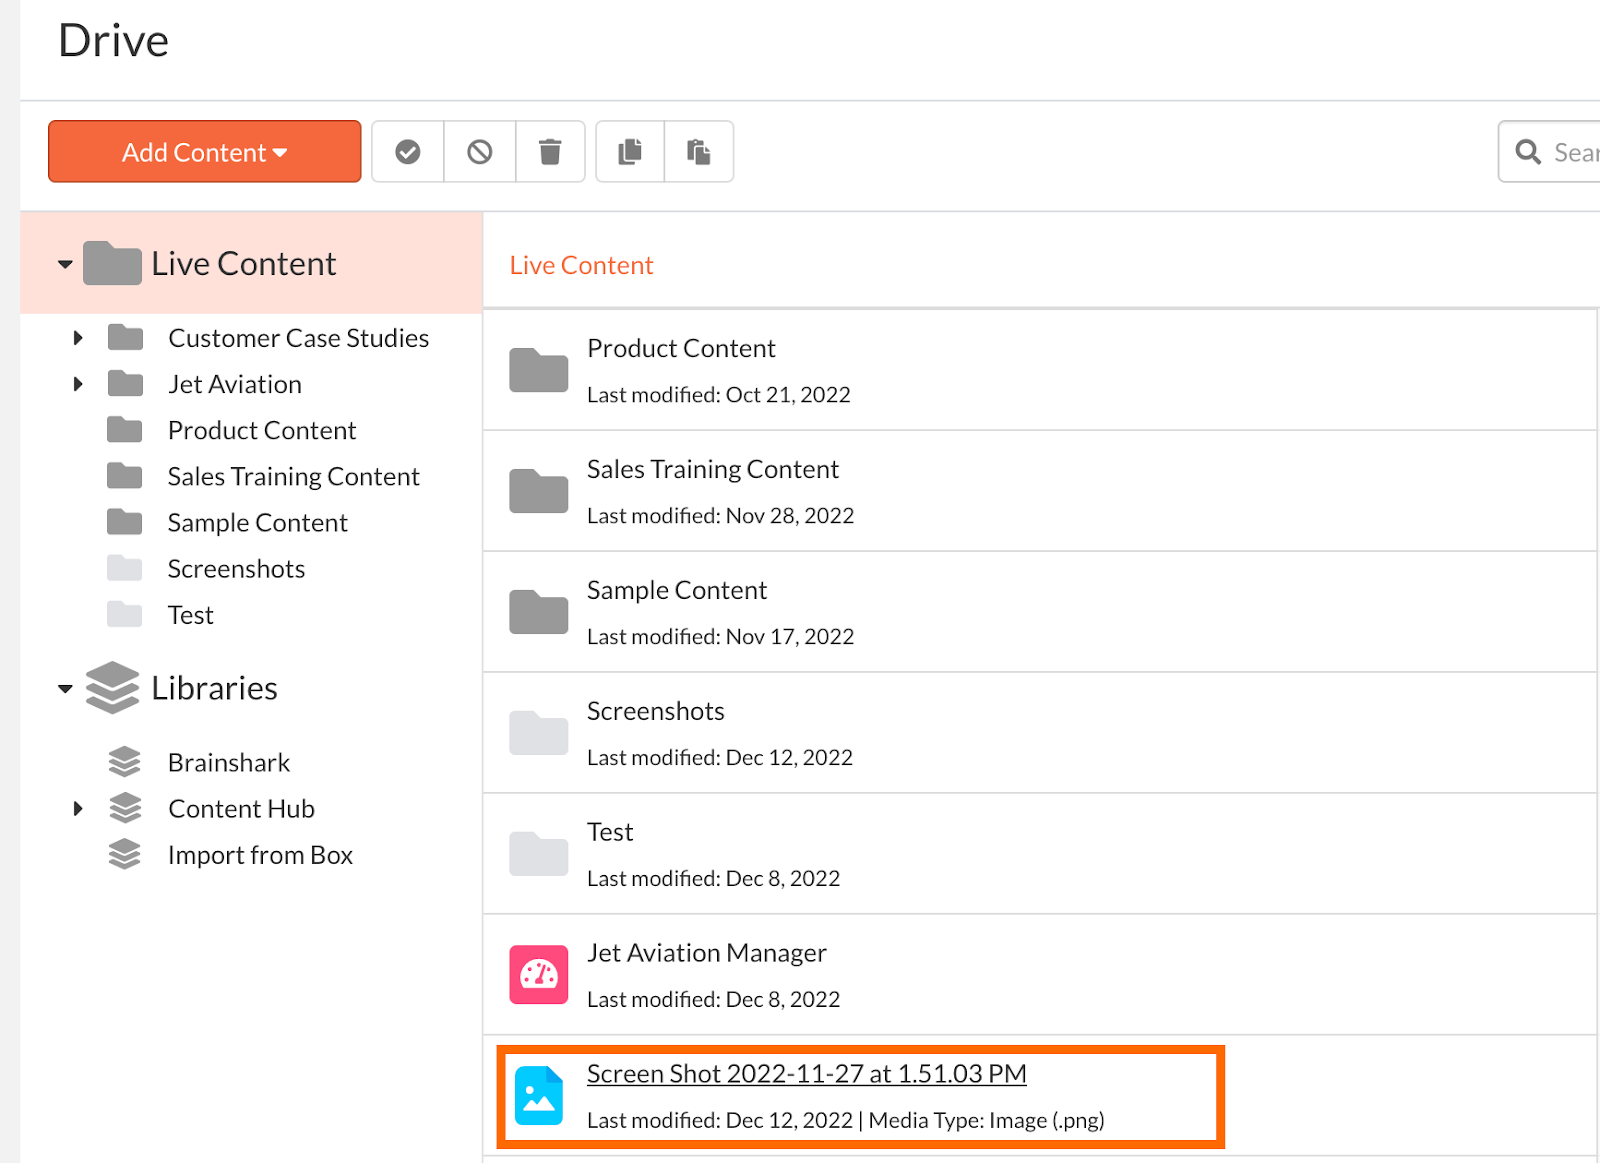This screenshot has width=1600, height=1163.
Task: Click the checkmark activate icon in toolbar
Action: [x=408, y=152]
